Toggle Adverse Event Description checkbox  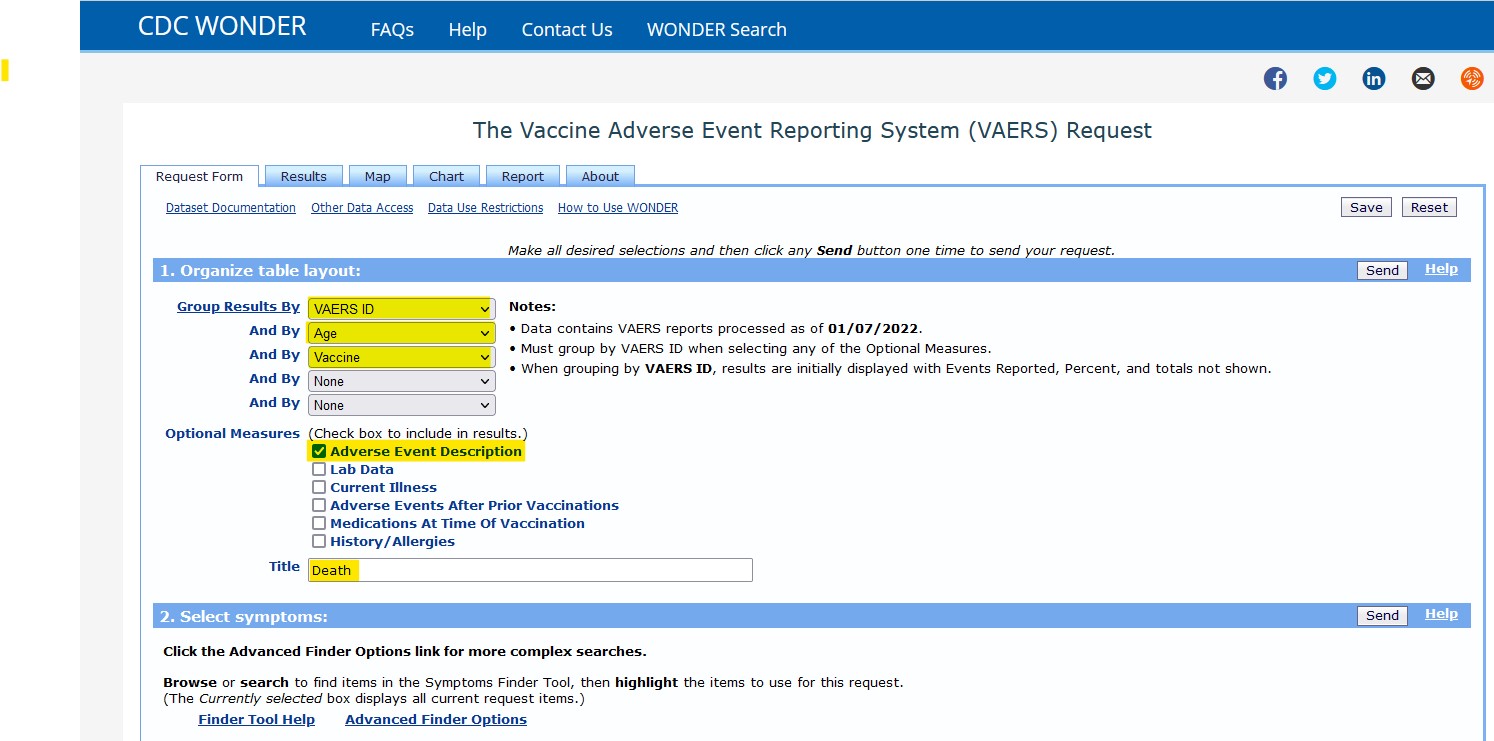point(319,451)
